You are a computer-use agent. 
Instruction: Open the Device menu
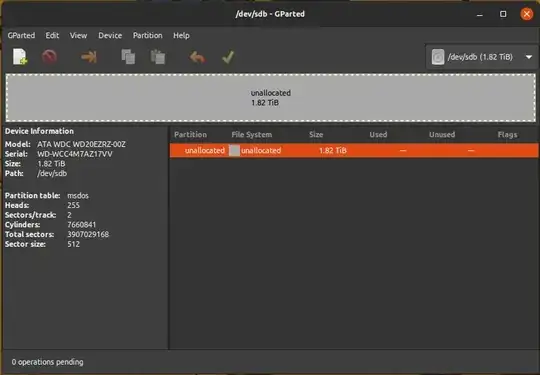(110, 35)
